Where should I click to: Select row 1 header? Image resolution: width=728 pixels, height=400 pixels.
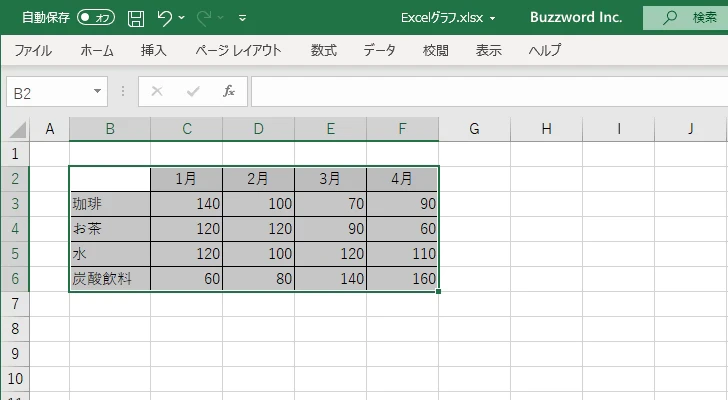point(15,154)
